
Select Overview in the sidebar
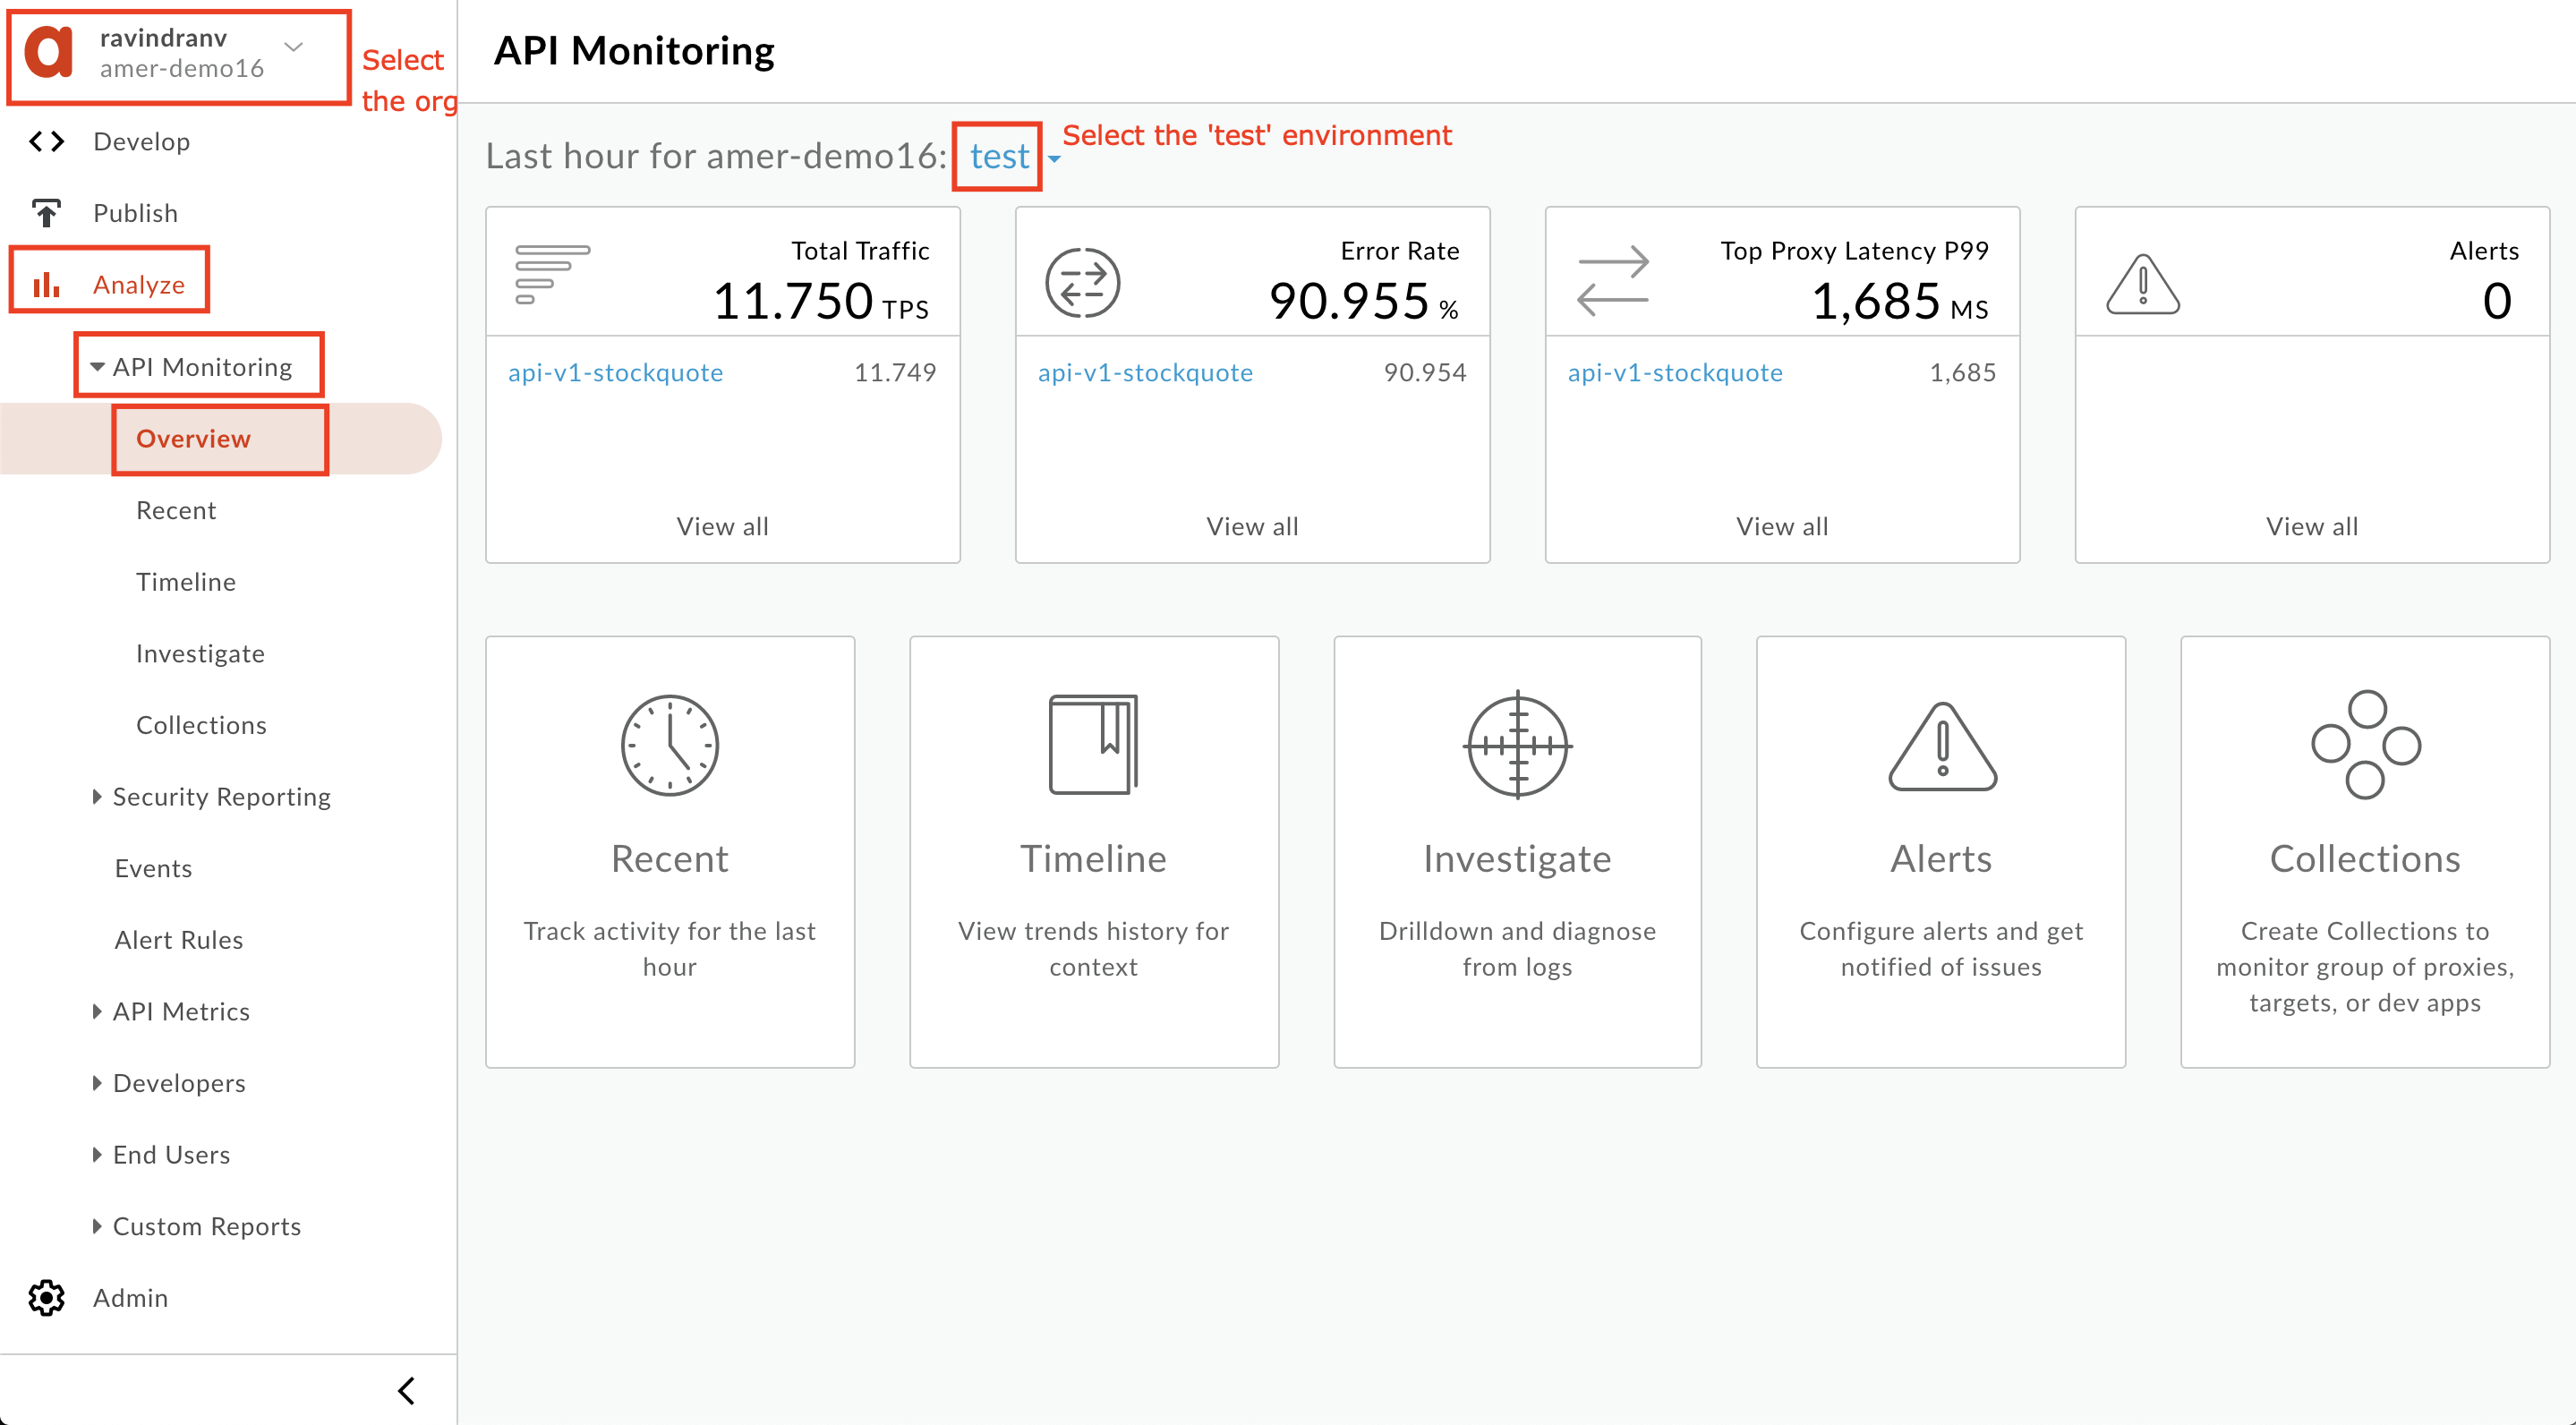[193, 439]
